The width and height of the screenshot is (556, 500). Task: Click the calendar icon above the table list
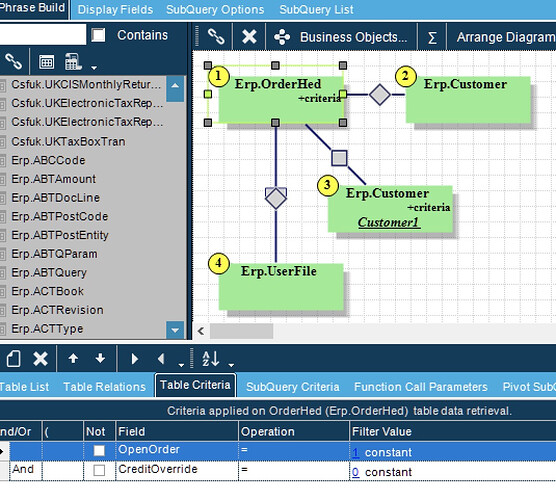46,62
